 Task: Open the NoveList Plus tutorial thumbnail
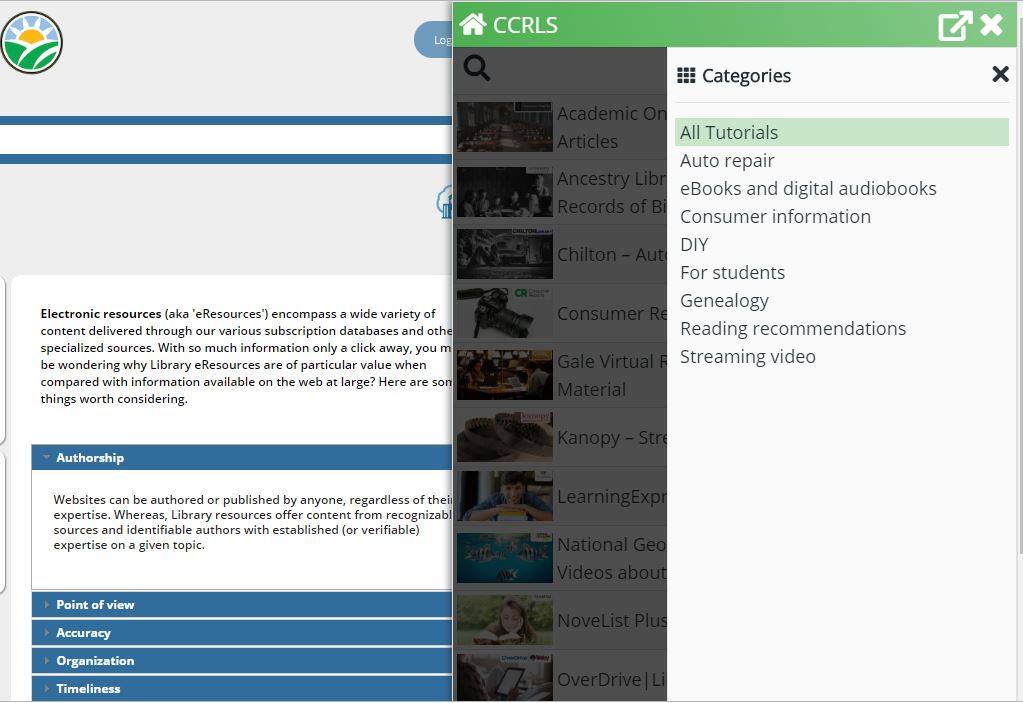505,620
